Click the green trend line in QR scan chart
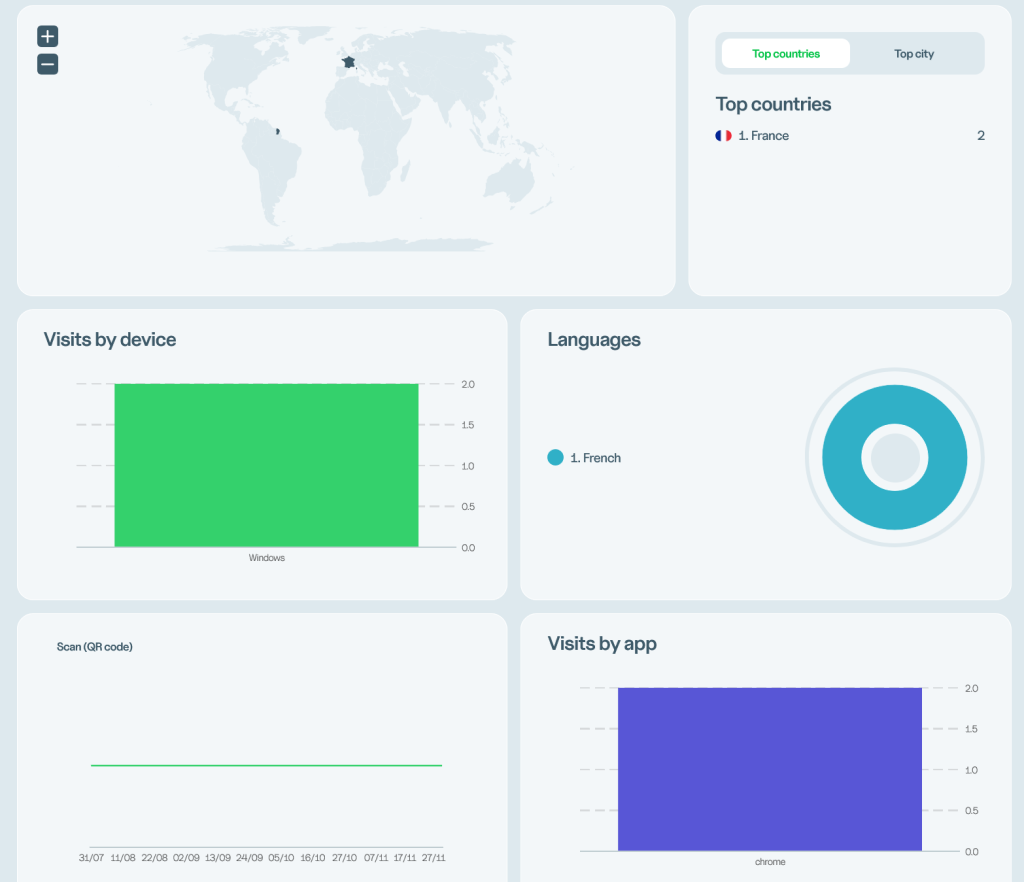This screenshot has height=882, width=1024. pyautogui.click(x=266, y=764)
